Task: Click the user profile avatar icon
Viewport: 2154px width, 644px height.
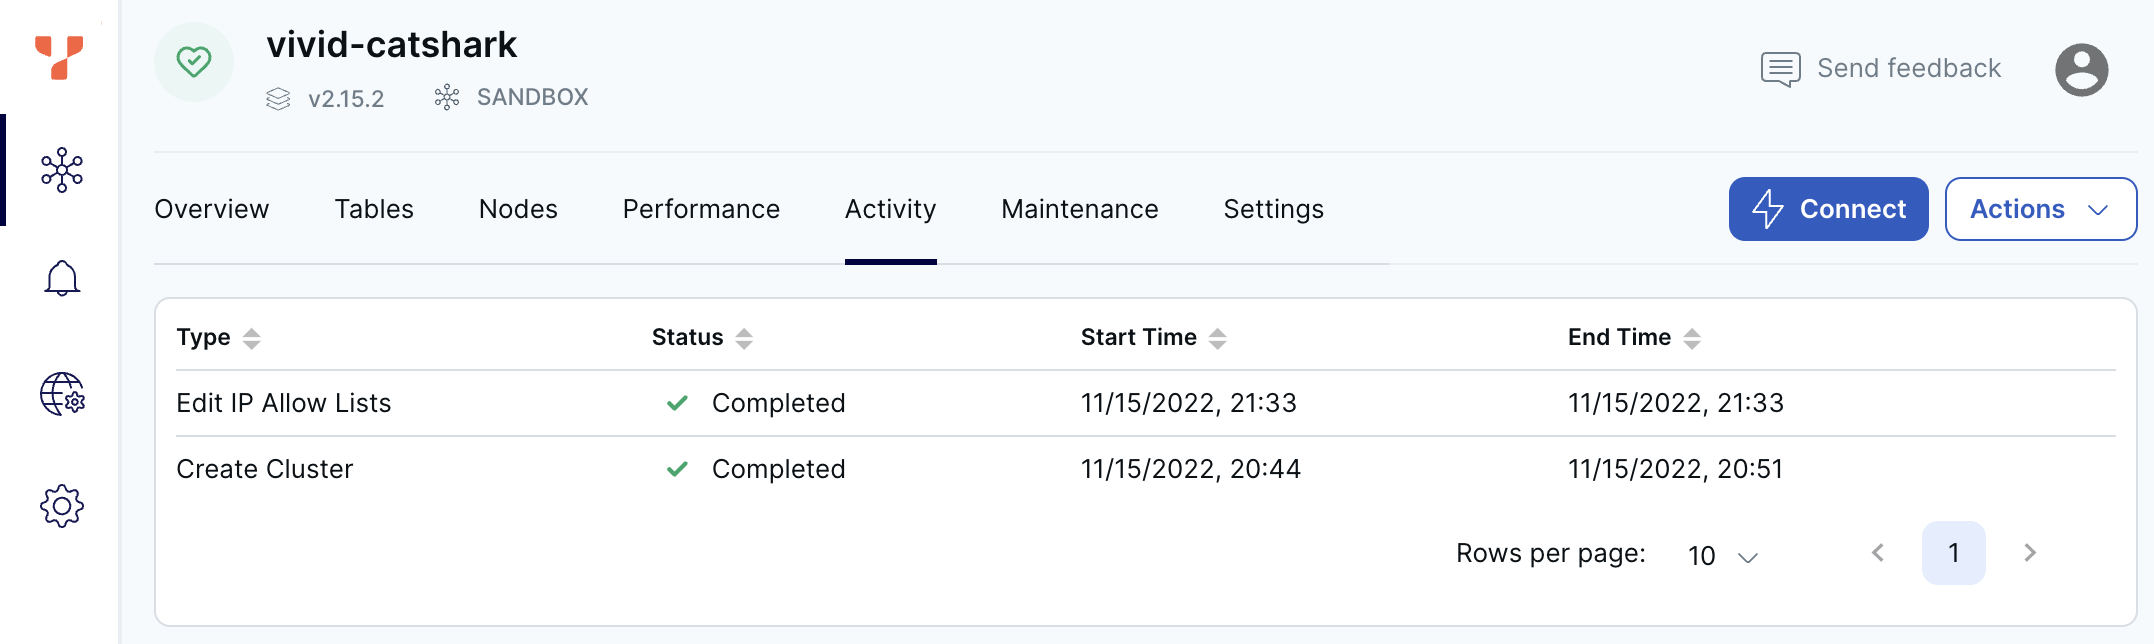Action: 2081,69
